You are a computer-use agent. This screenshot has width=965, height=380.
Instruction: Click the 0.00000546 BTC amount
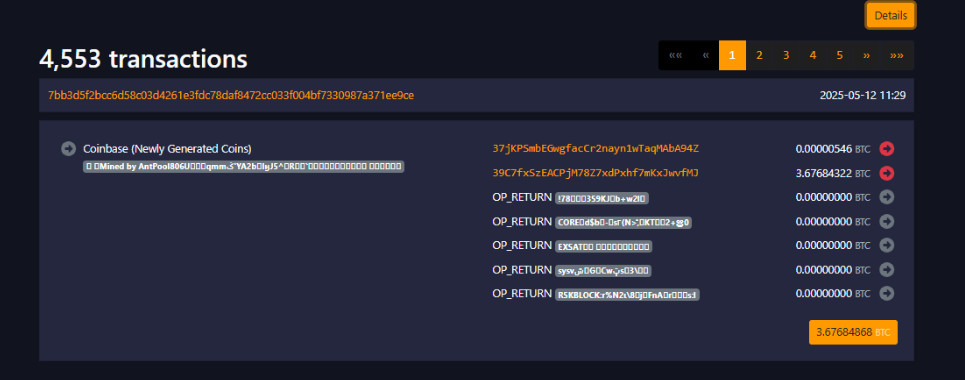click(x=833, y=148)
